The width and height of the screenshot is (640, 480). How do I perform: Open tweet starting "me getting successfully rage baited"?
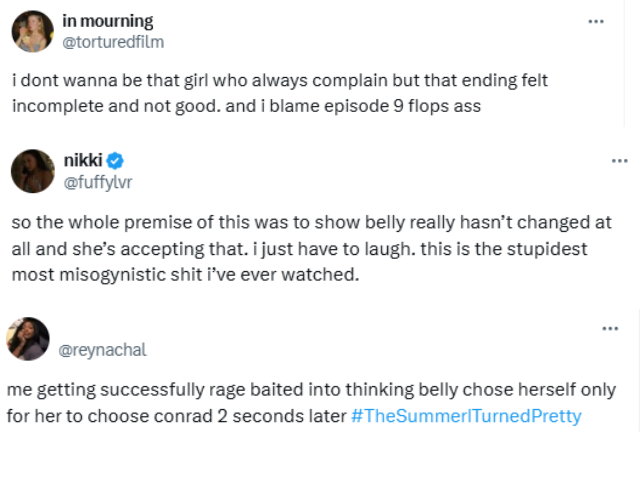311,403
